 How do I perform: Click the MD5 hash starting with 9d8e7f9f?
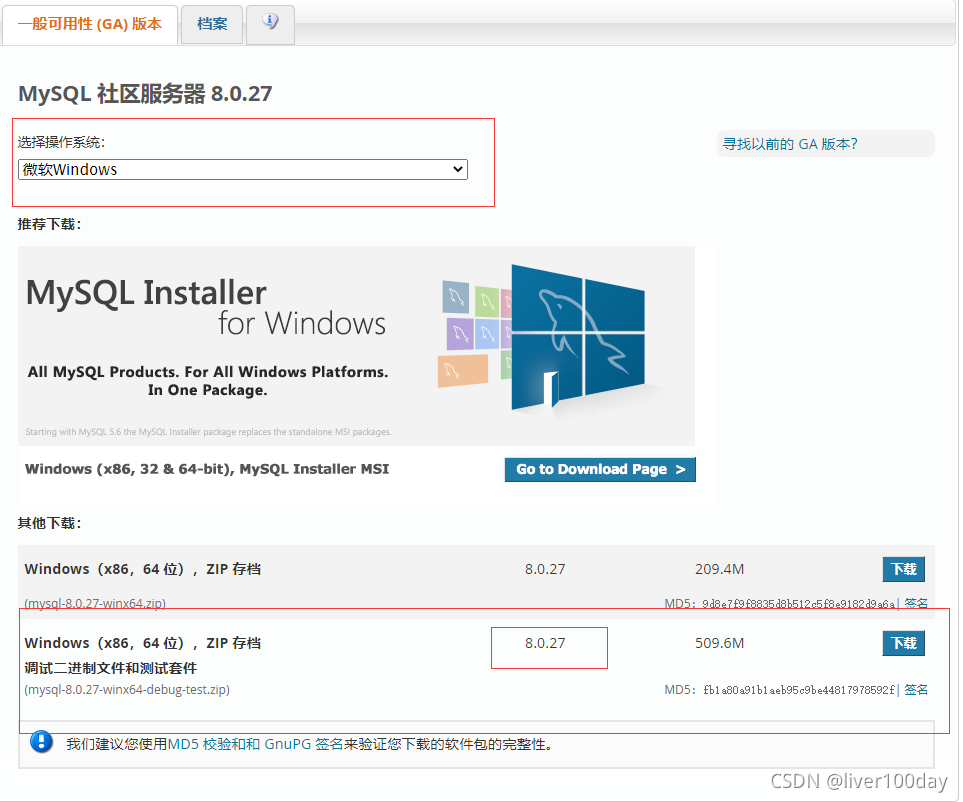click(x=798, y=604)
